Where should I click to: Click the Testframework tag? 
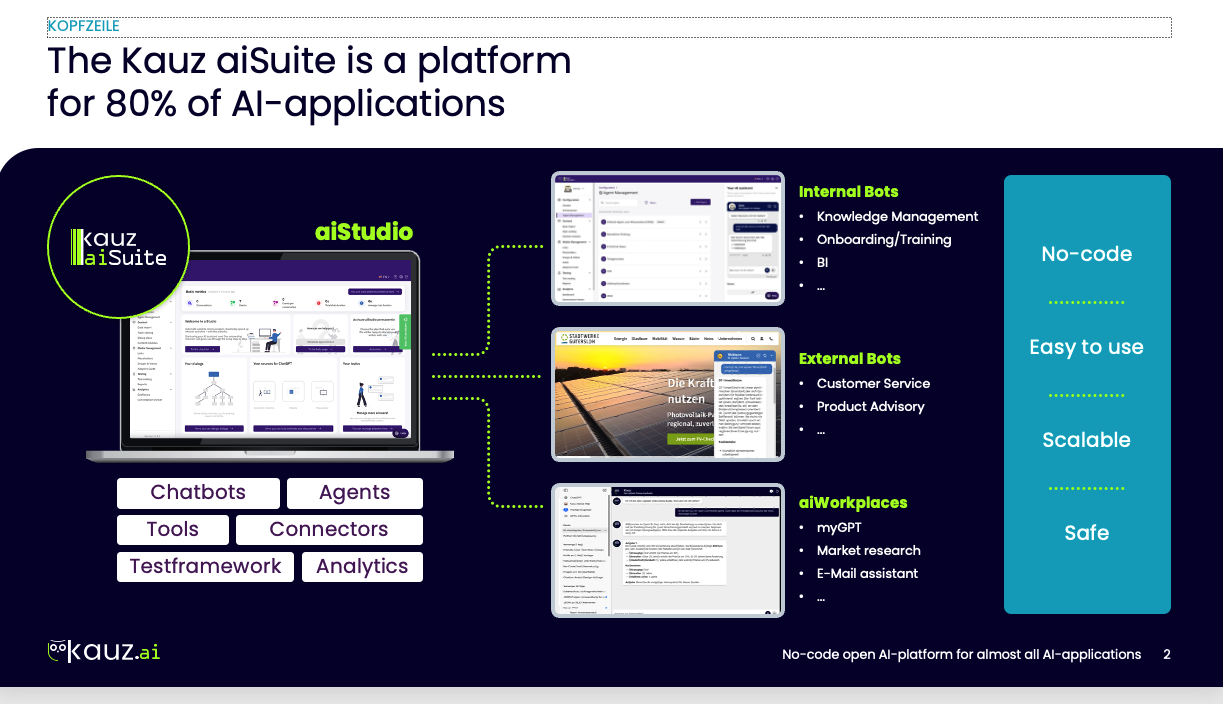pos(205,567)
